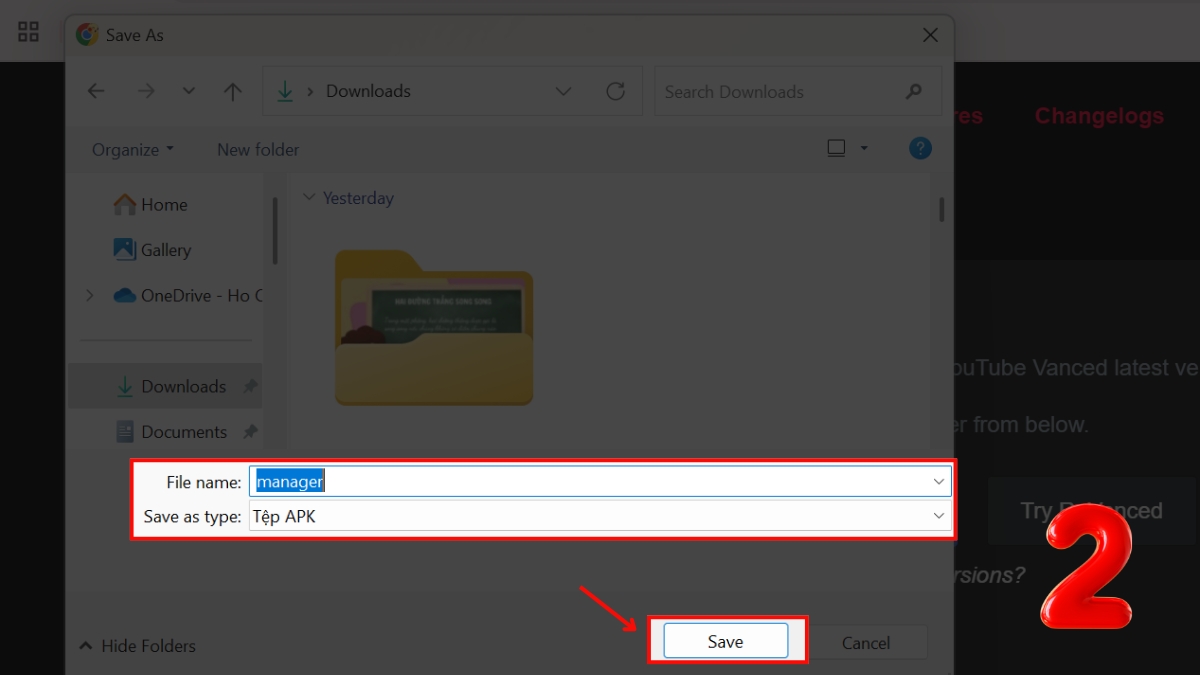Collapse the Yesterday group
This screenshot has width=1200, height=675.
click(x=308, y=198)
